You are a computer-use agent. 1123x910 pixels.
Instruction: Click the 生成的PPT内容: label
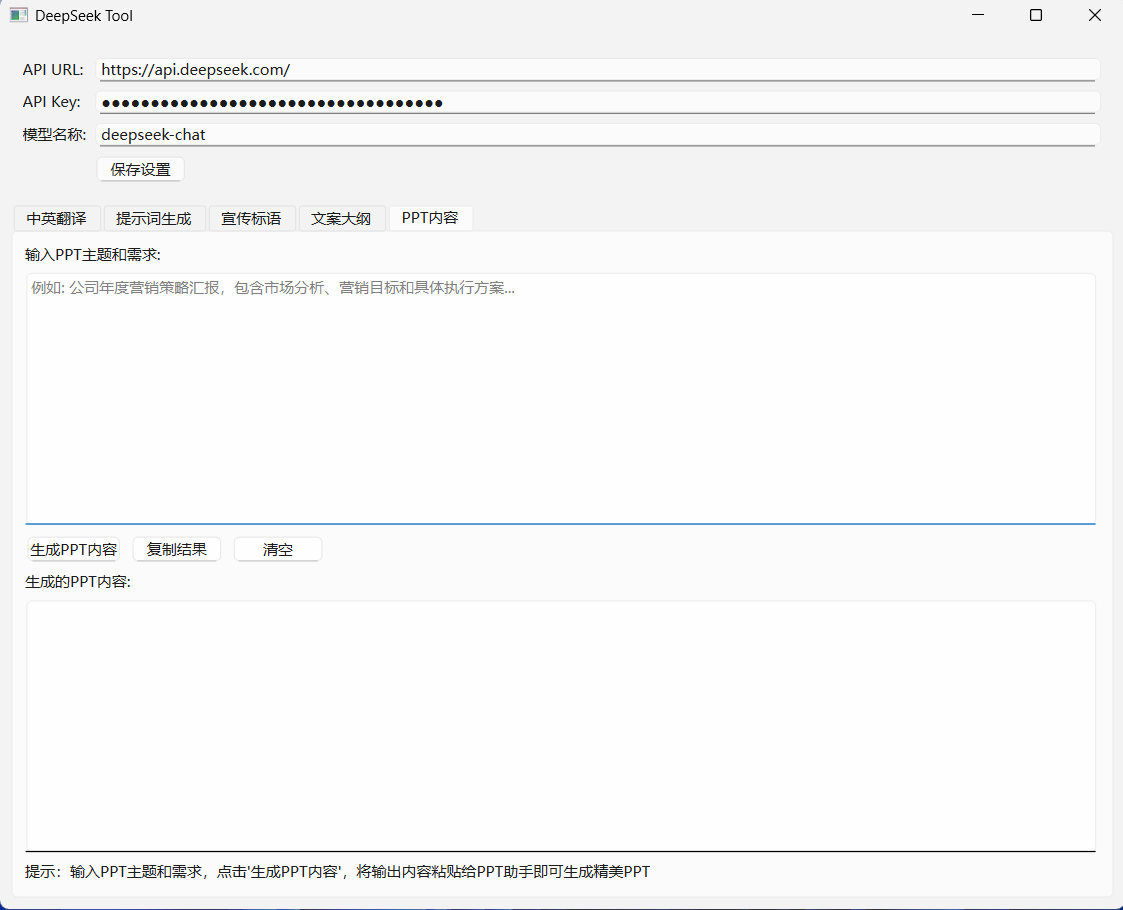click(78, 582)
